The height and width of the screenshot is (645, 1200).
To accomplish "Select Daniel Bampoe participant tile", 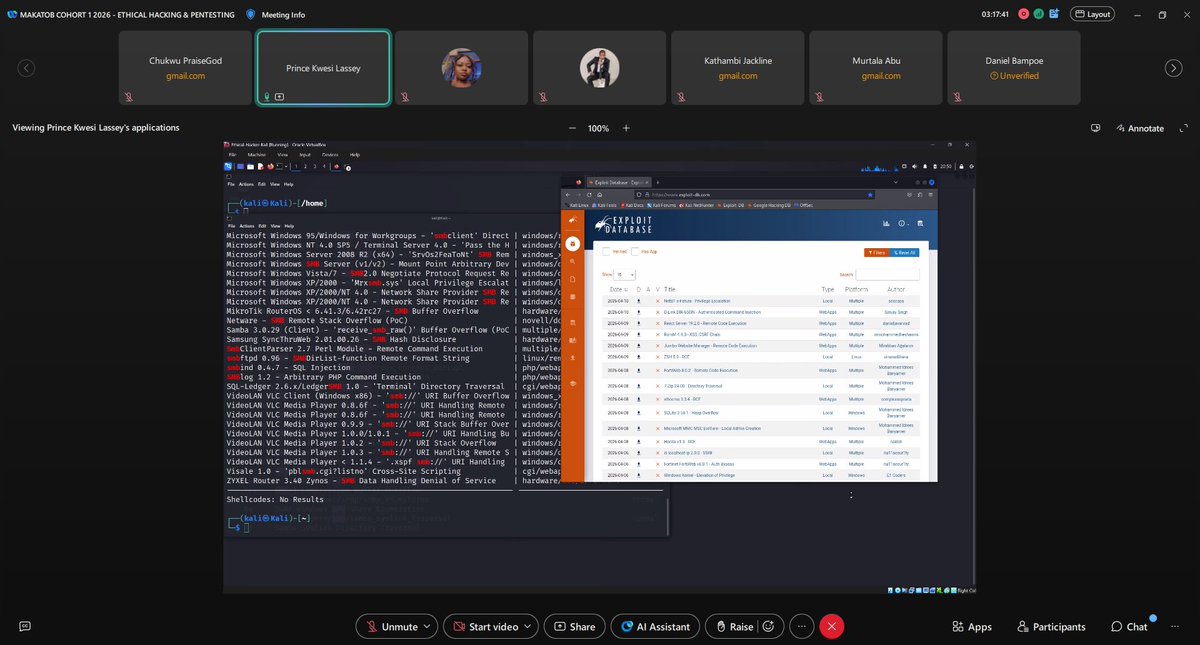I will click(1013, 68).
